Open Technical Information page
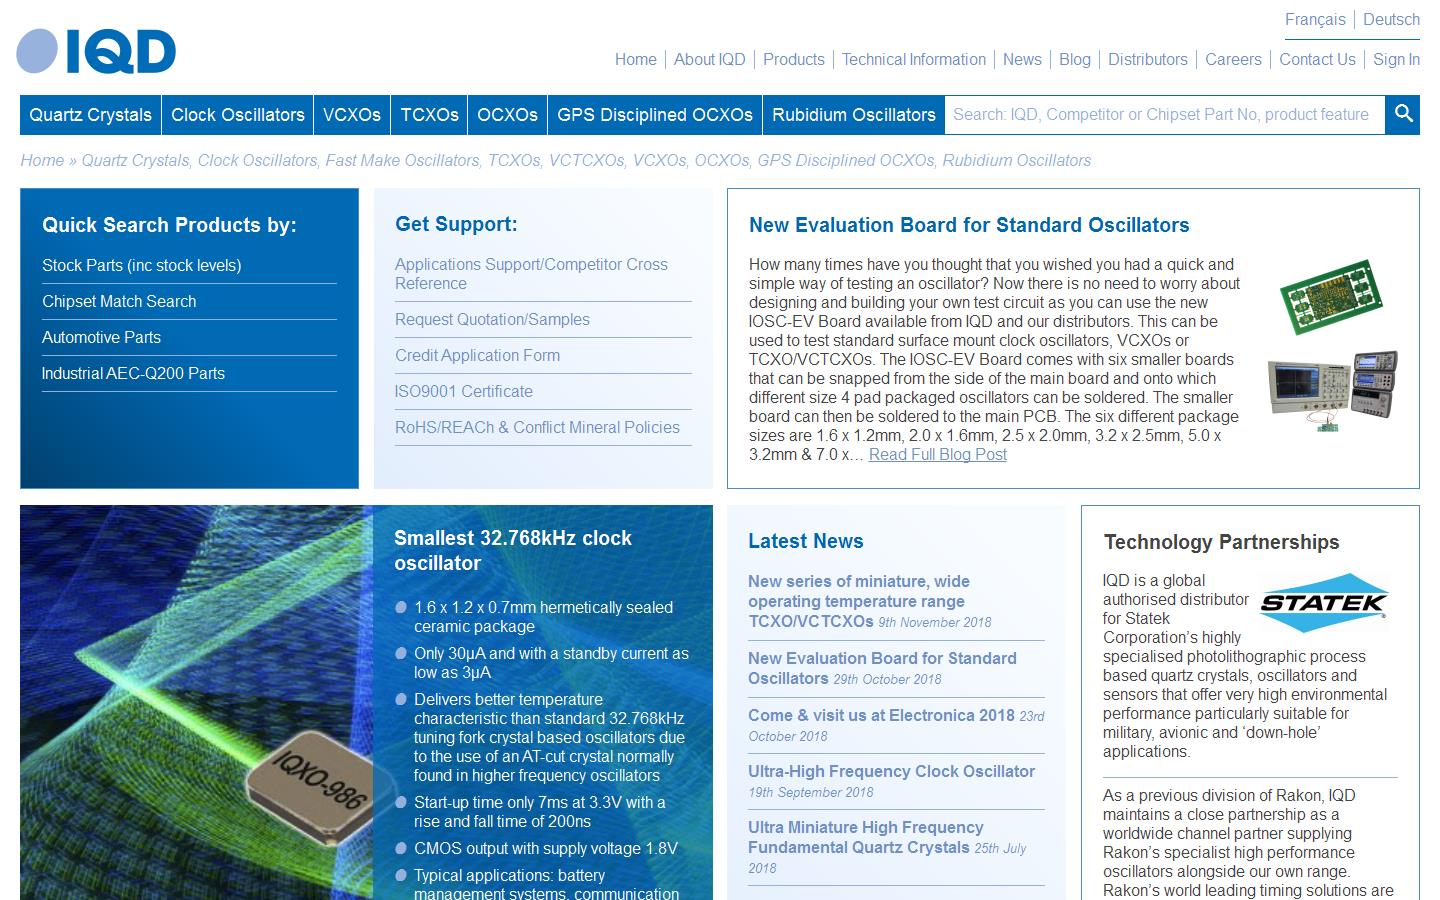The width and height of the screenshot is (1440, 900). click(913, 59)
